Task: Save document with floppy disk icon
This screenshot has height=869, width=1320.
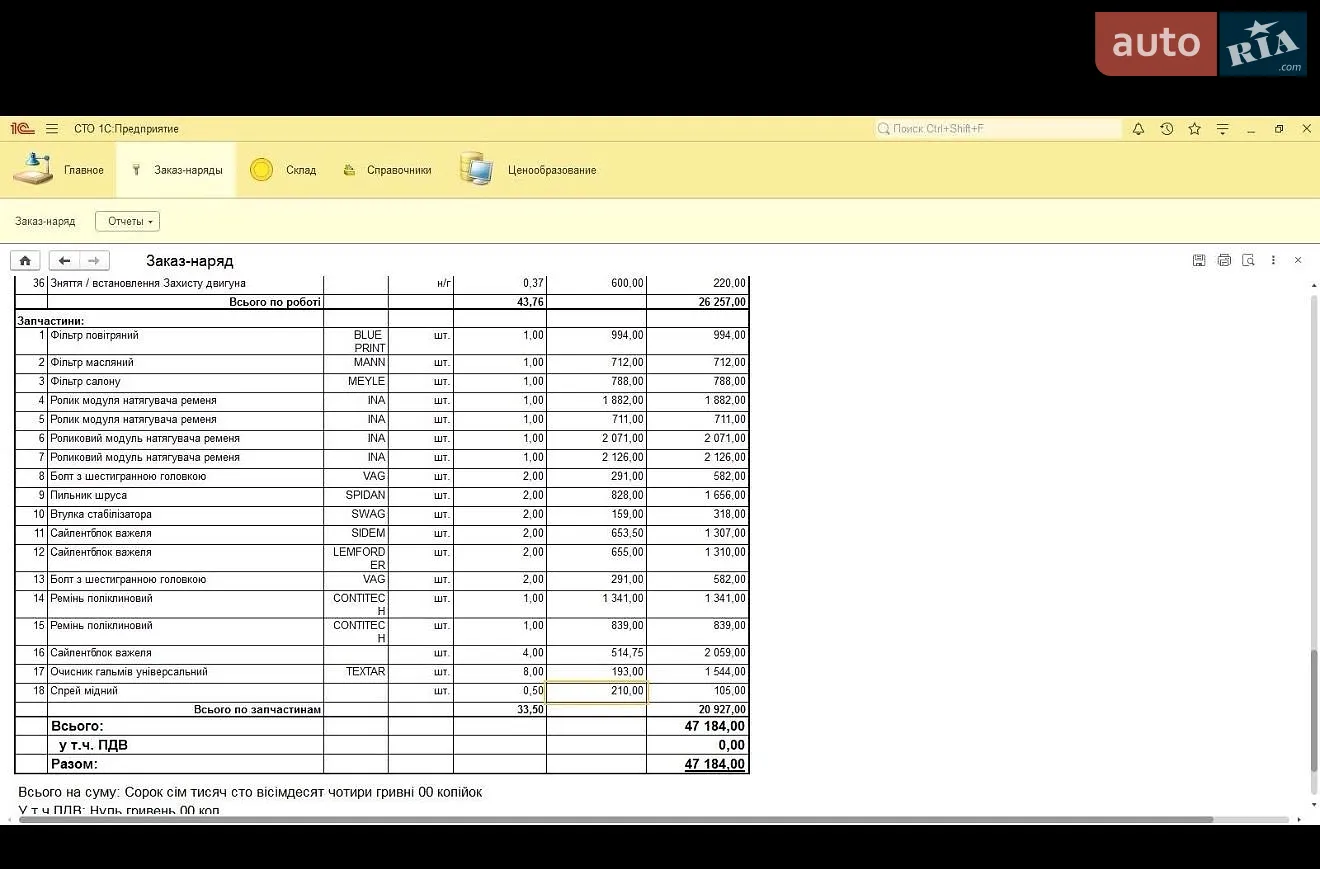Action: pos(1199,260)
